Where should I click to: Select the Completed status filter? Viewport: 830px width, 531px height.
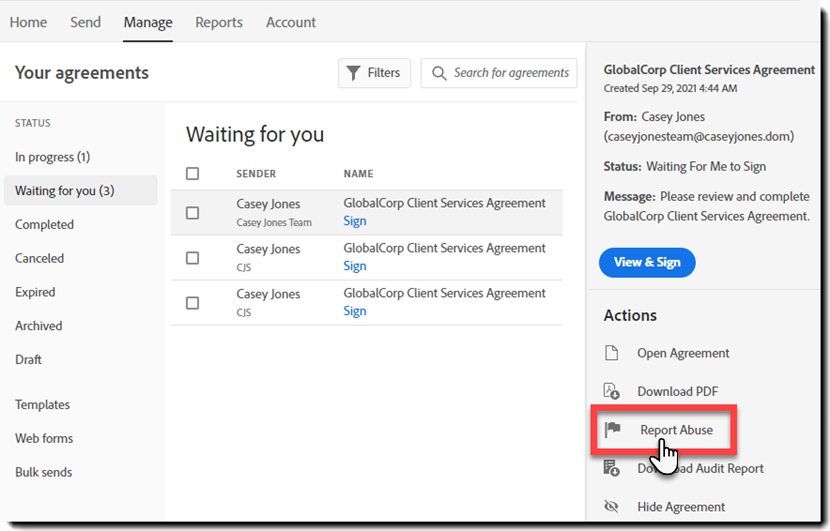pyautogui.click(x=45, y=225)
